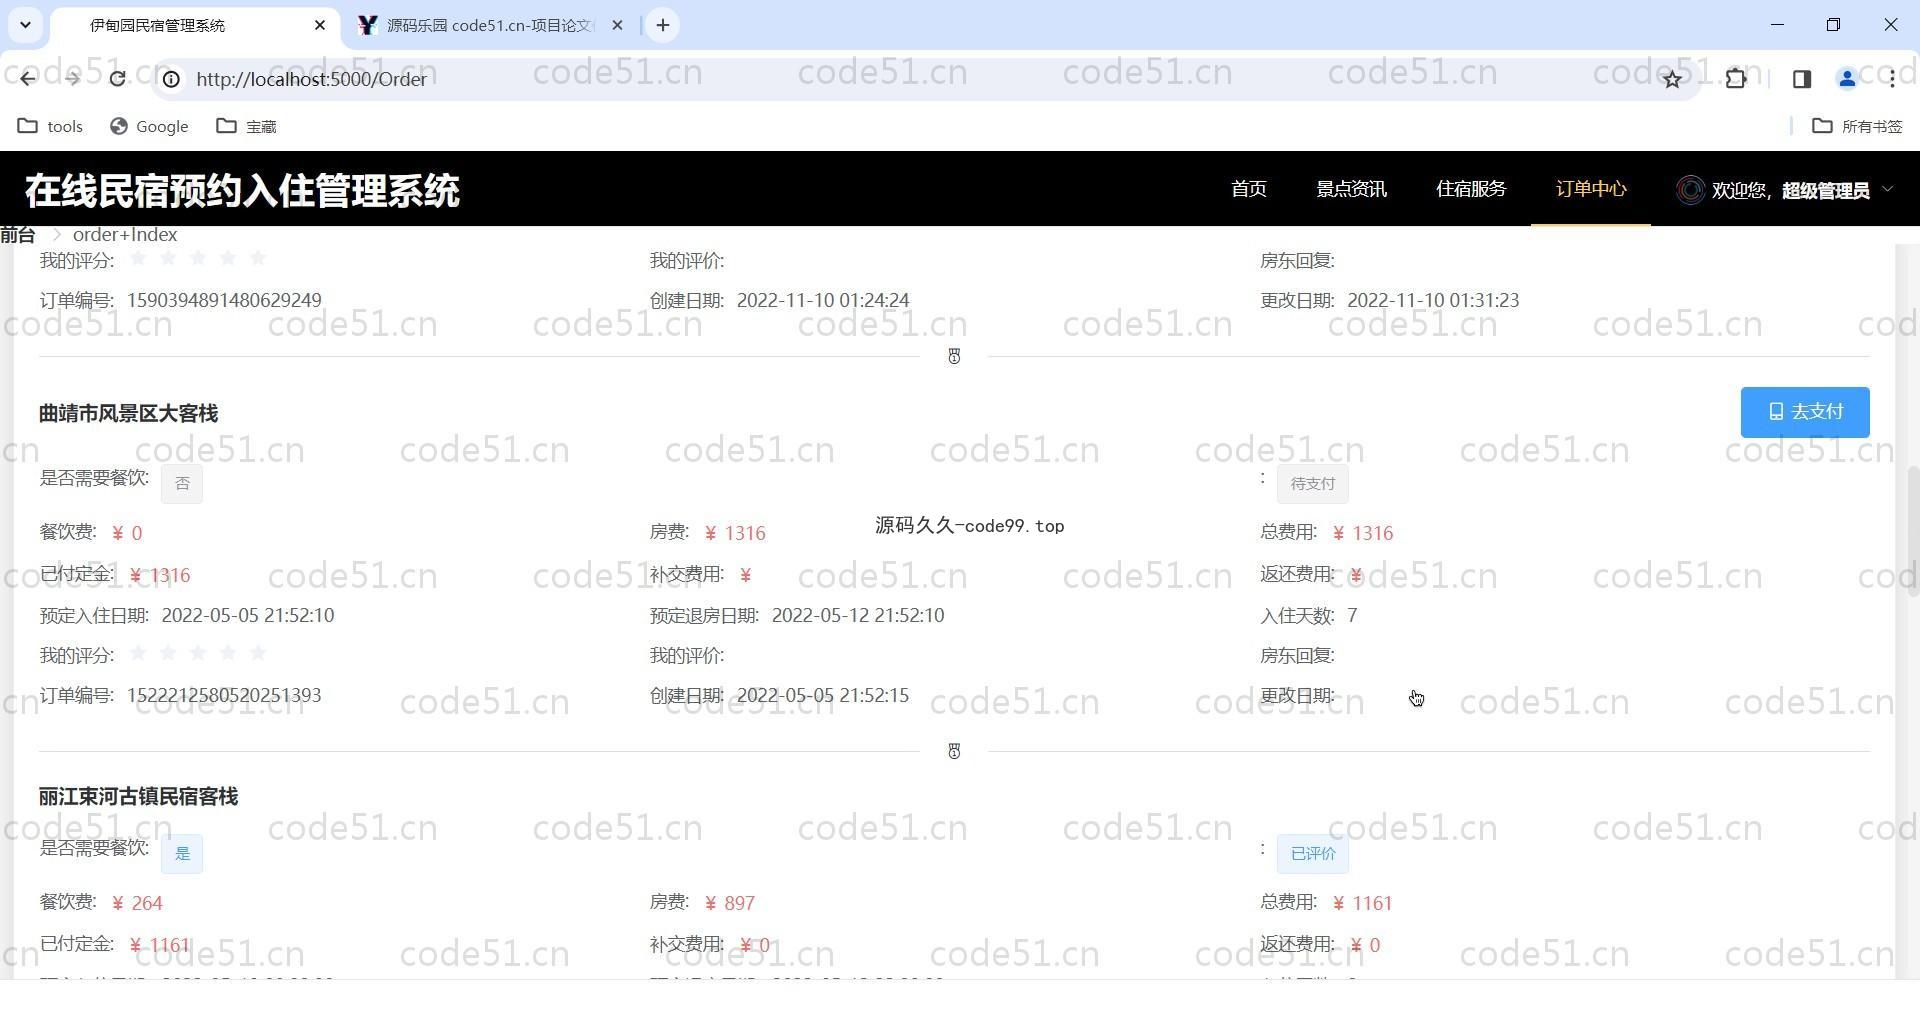Switch to the 源码乐园 code51.cn tab
1920x1030 pixels.
pyautogui.click(x=490, y=25)
